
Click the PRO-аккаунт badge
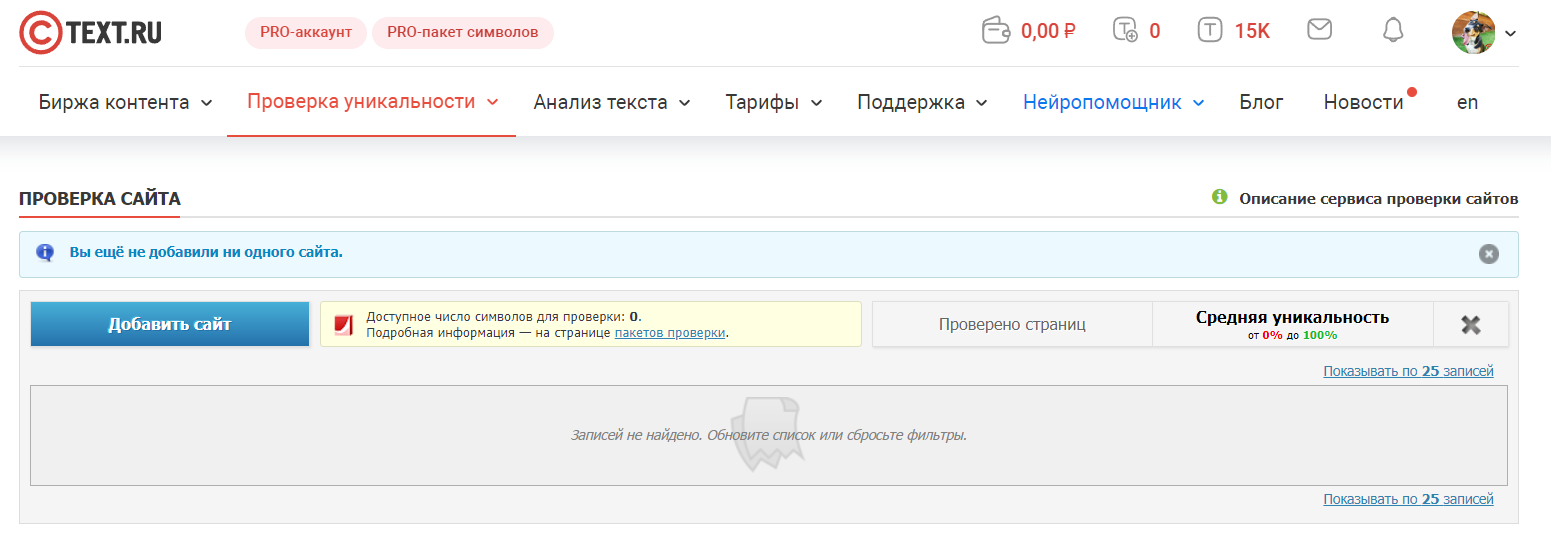pos(306,32)
